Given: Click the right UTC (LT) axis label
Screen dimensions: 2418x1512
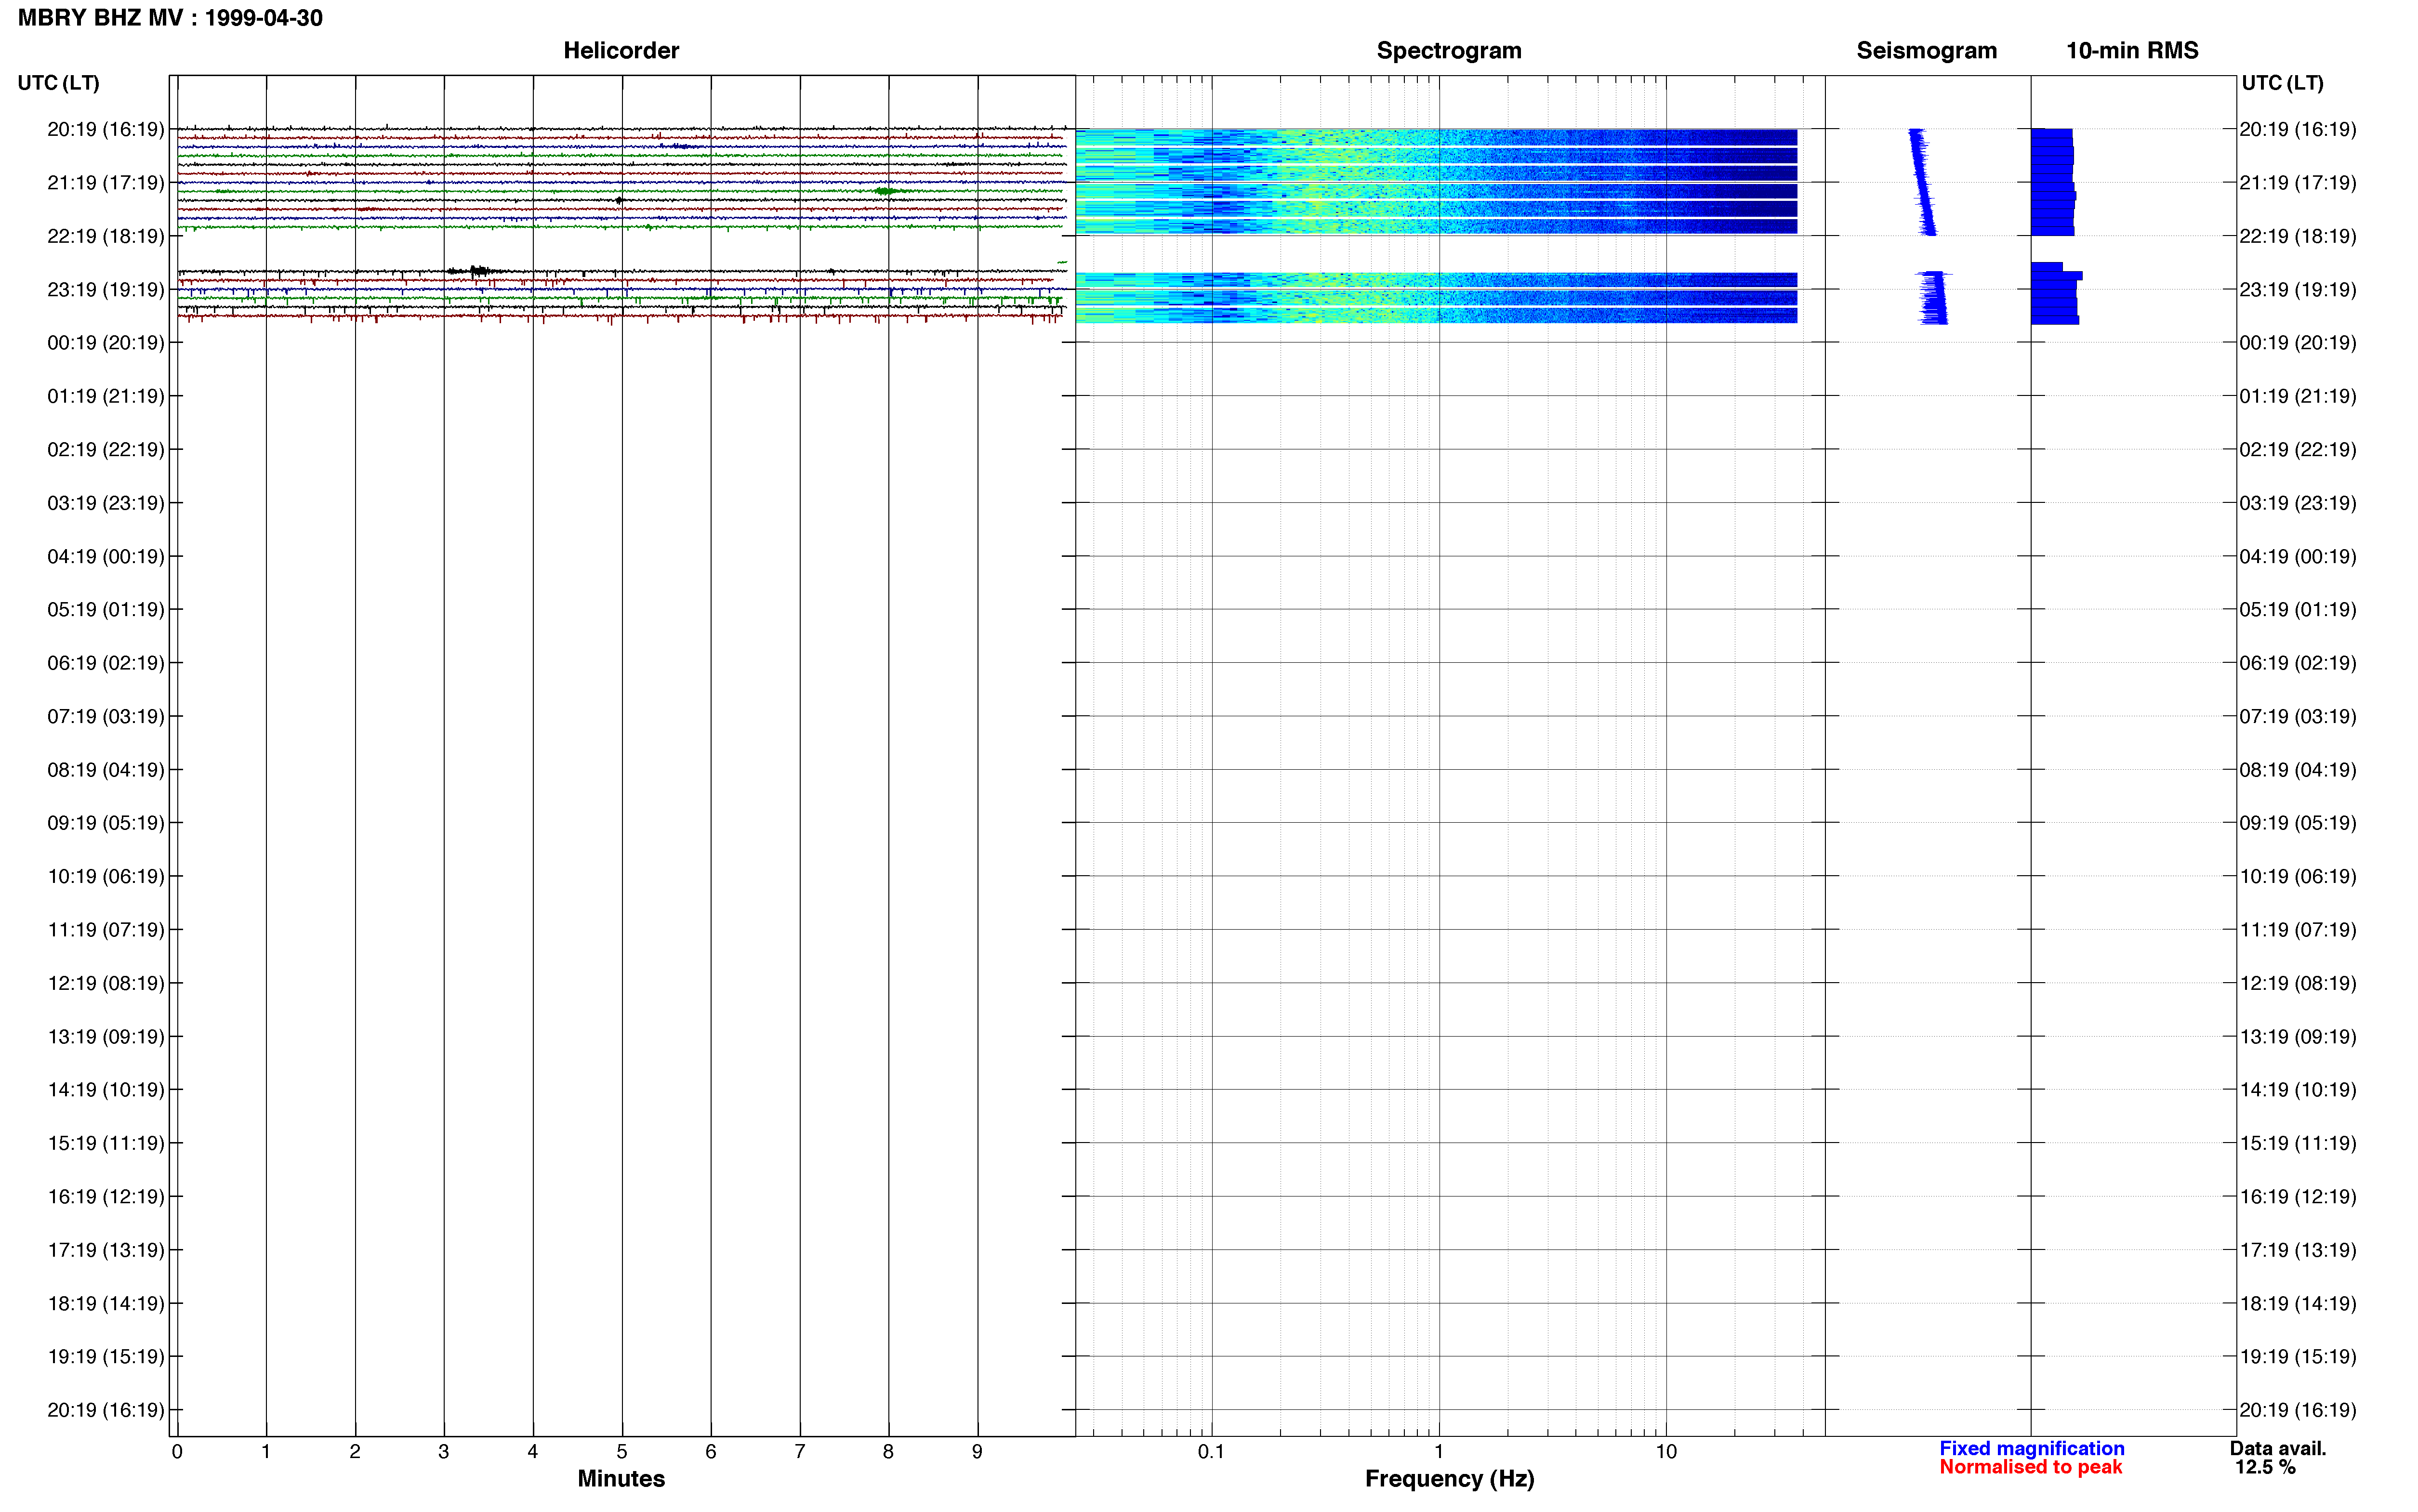Looking at the screenshot, I should pos(2282,83).
